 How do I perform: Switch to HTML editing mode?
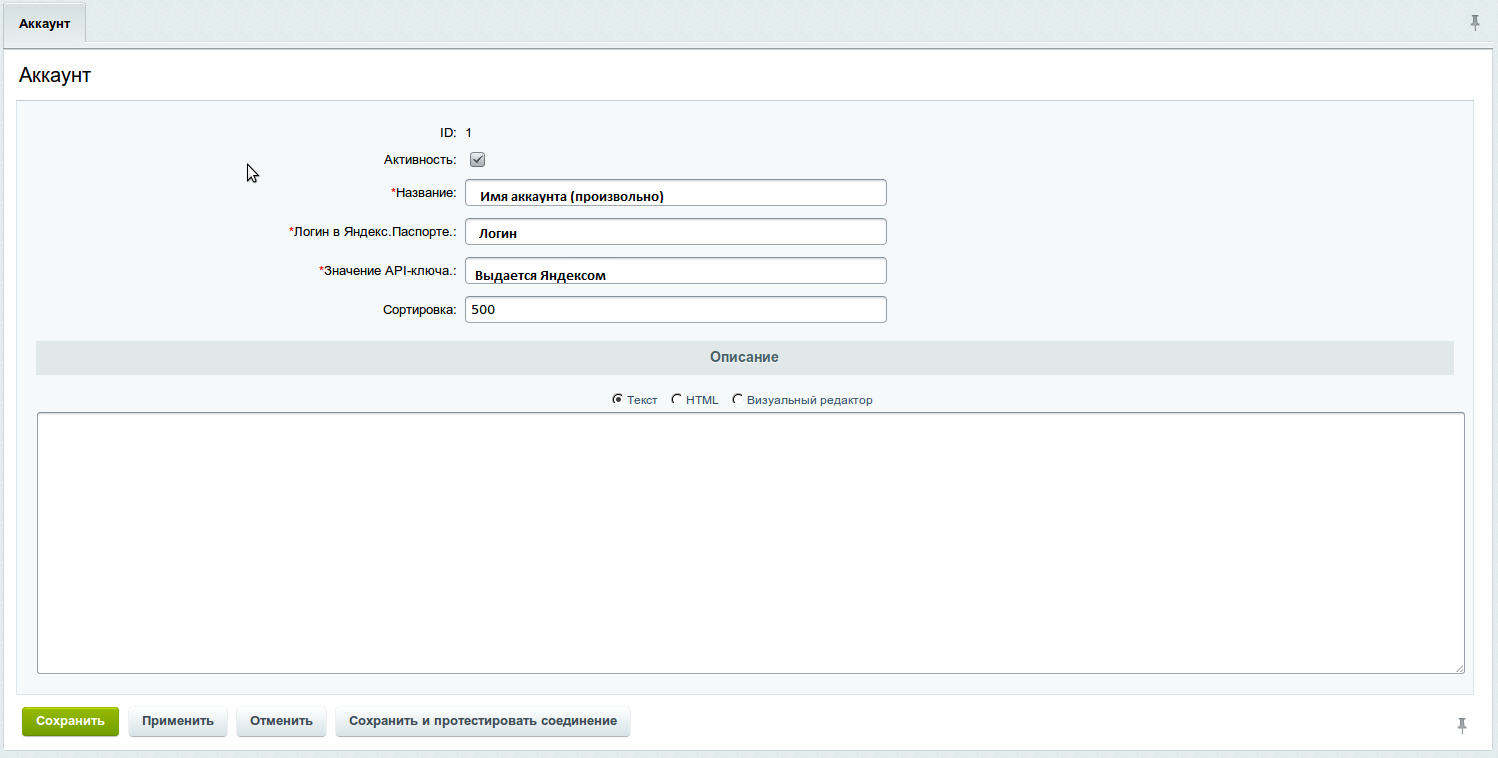[x=676, y=398]
